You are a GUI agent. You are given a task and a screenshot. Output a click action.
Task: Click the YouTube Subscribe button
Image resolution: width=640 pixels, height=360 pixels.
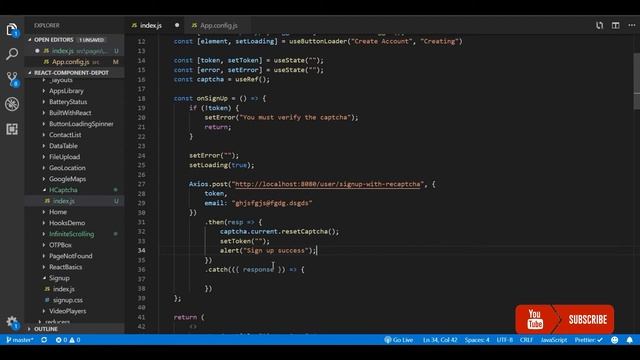[x=564, y=319]
